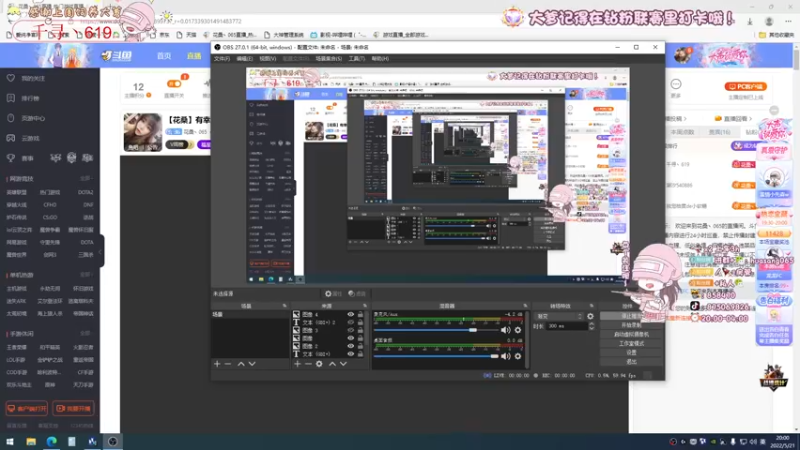Remove selected scene with minus icon
Image resolution: width=800 pixels, height=450 pixels.
228,364
